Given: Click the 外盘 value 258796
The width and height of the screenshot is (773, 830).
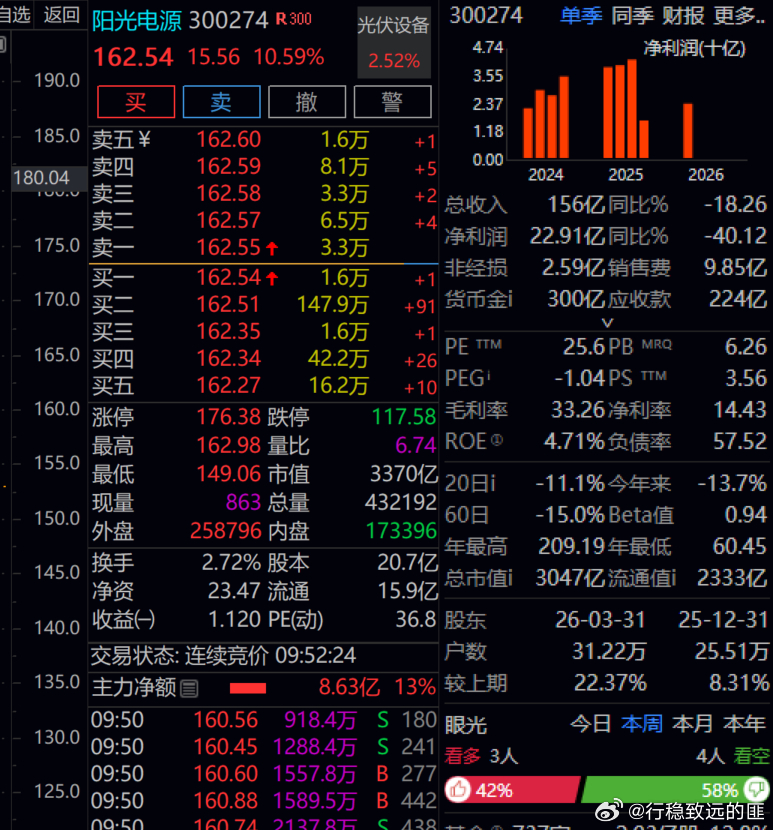Looking at the screenshot, I should (226, 531).
